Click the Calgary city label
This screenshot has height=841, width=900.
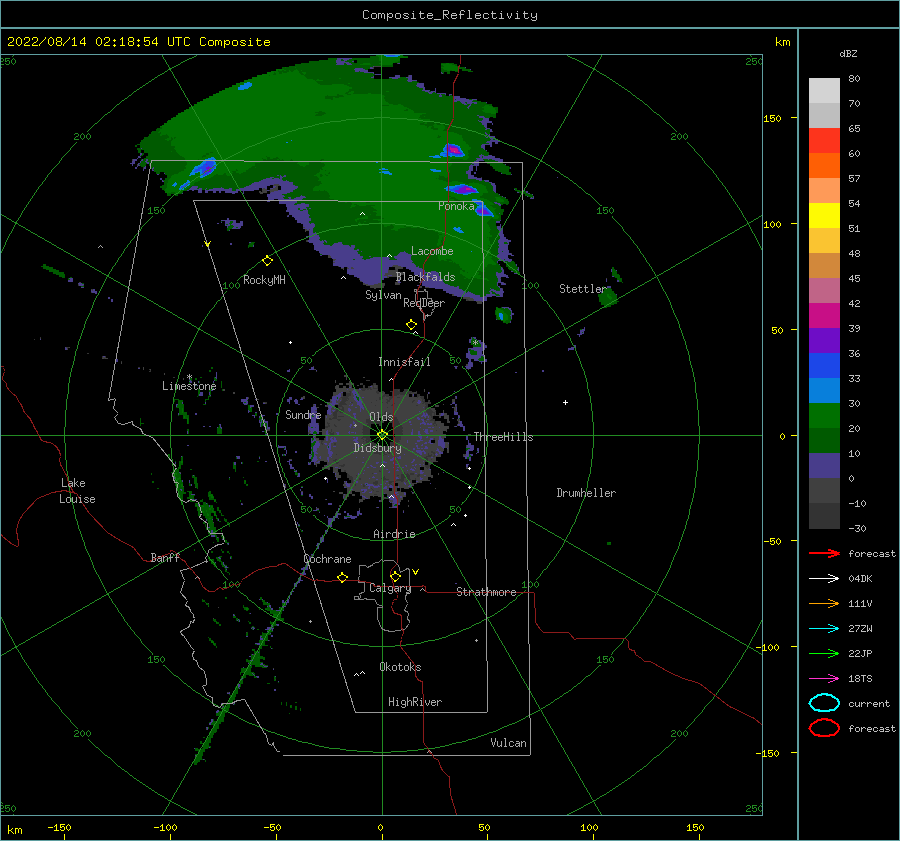(x=390, y=588)
